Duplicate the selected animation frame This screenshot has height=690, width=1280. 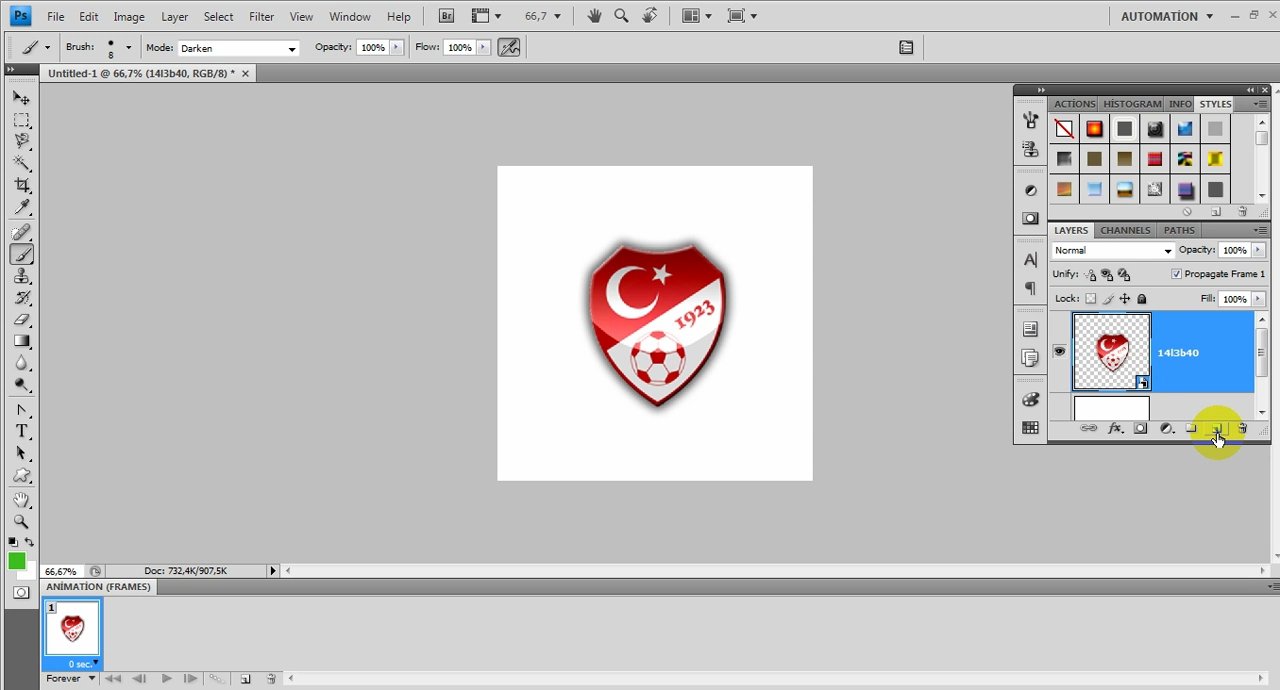tap(245, 679)
